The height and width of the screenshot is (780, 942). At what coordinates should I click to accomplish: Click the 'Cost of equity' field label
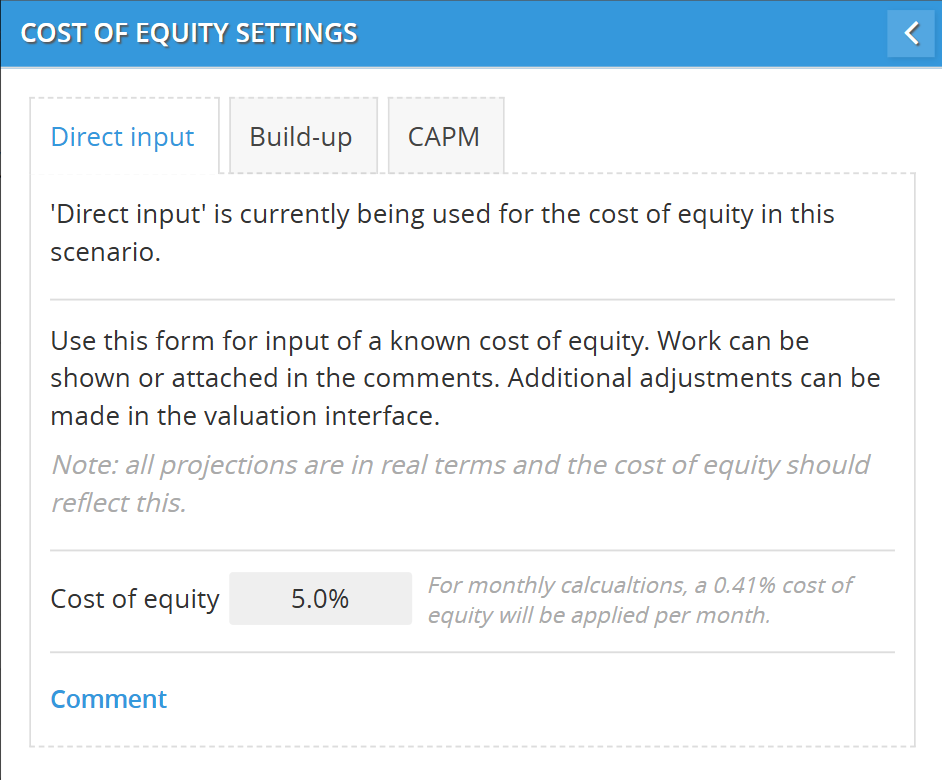135,599
